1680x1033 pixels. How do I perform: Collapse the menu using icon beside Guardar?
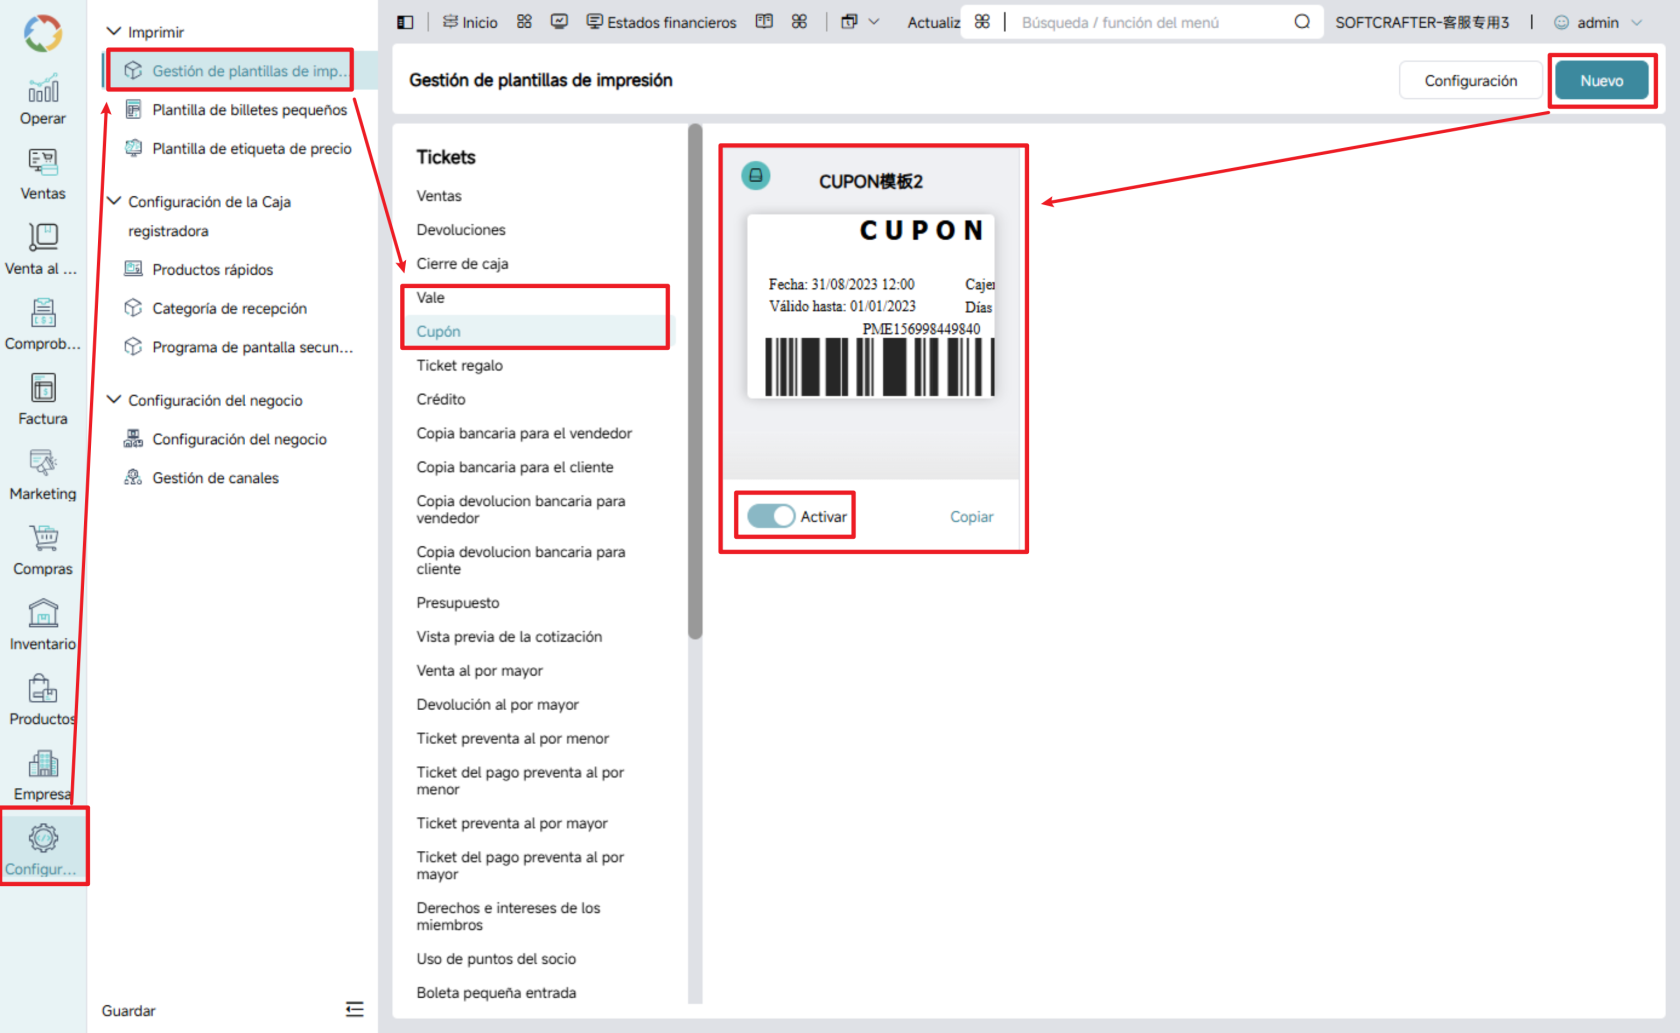point(355,1009)
